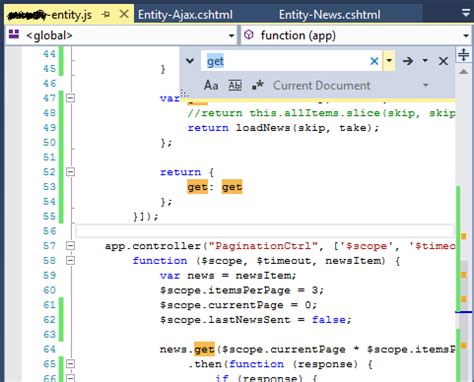Click the function (app) cube icon
Image resolution: width=474 pixels, height=382 pixels.
[249, 35]
